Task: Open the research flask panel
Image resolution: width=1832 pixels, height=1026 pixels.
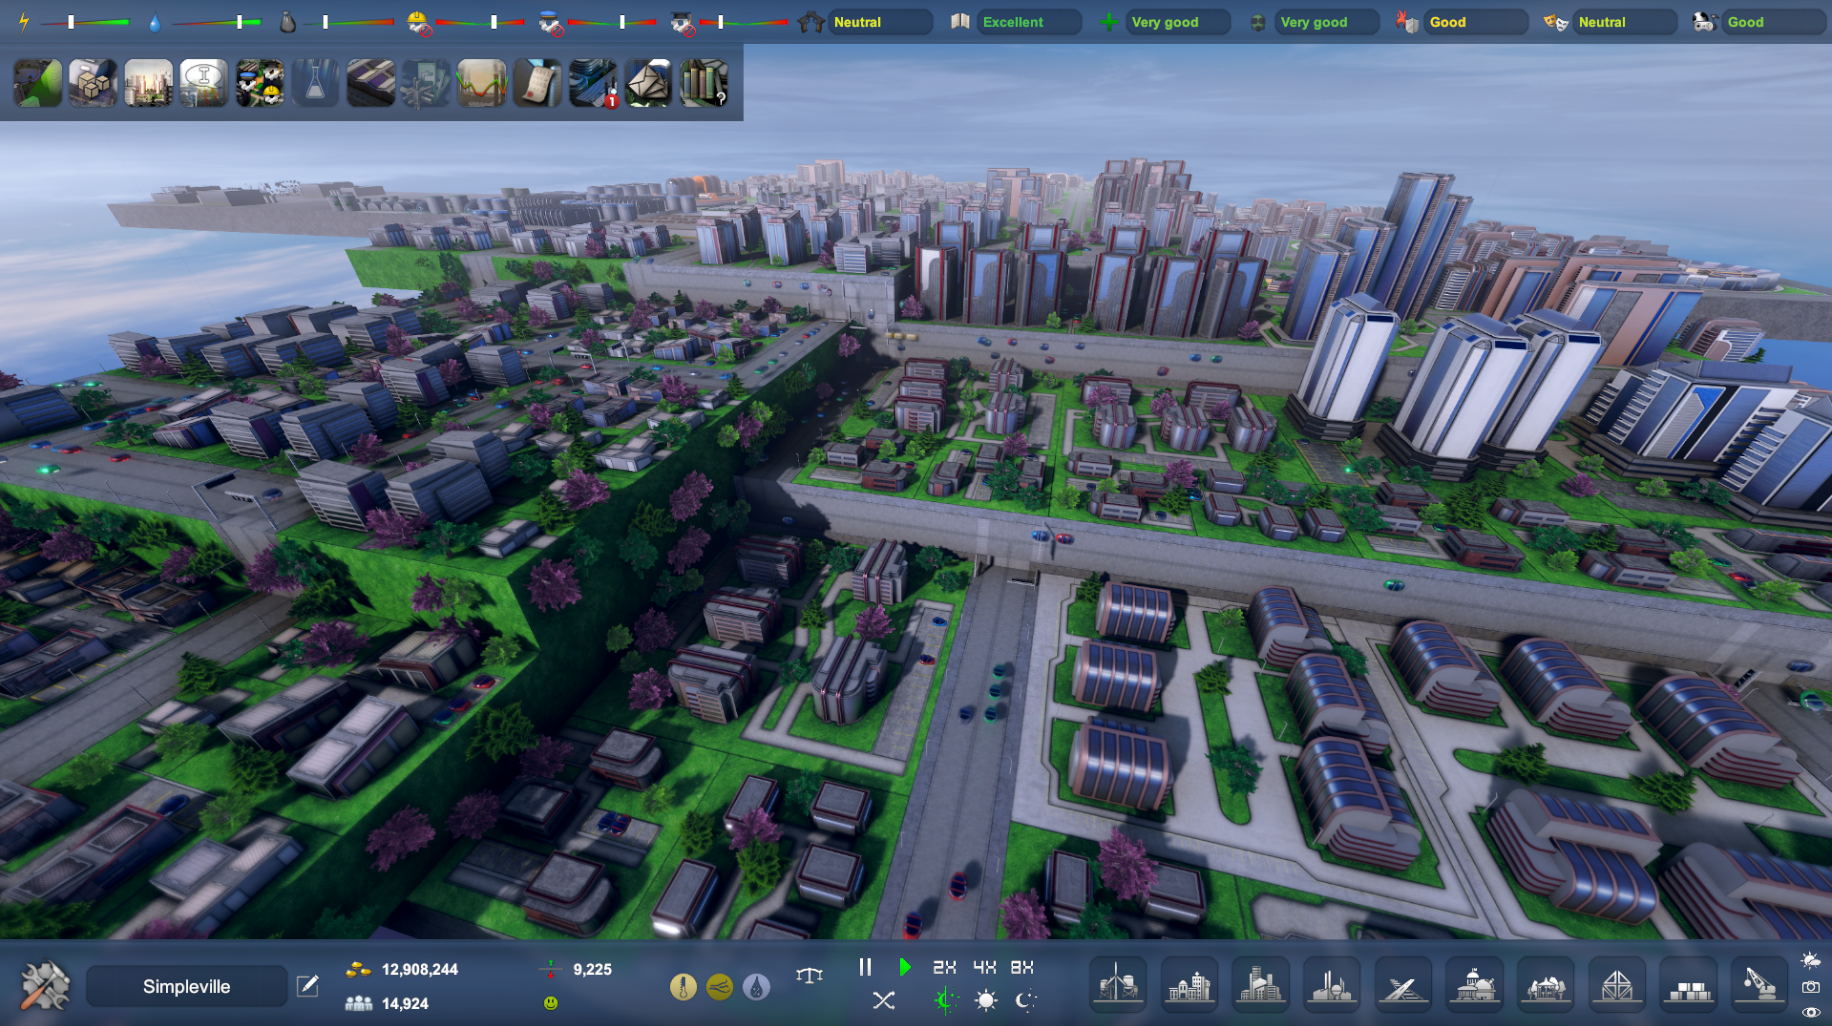Action: 315,83
